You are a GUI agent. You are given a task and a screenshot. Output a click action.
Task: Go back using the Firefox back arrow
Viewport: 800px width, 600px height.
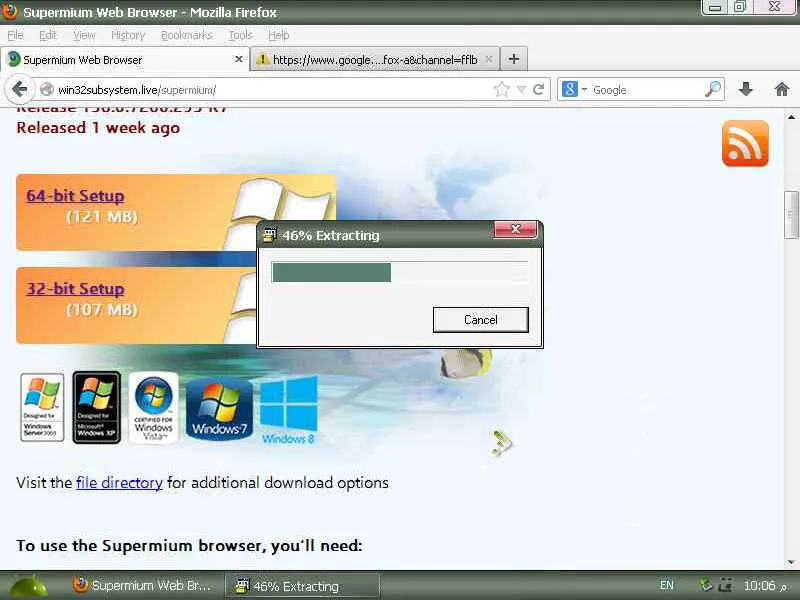point(19,89)
